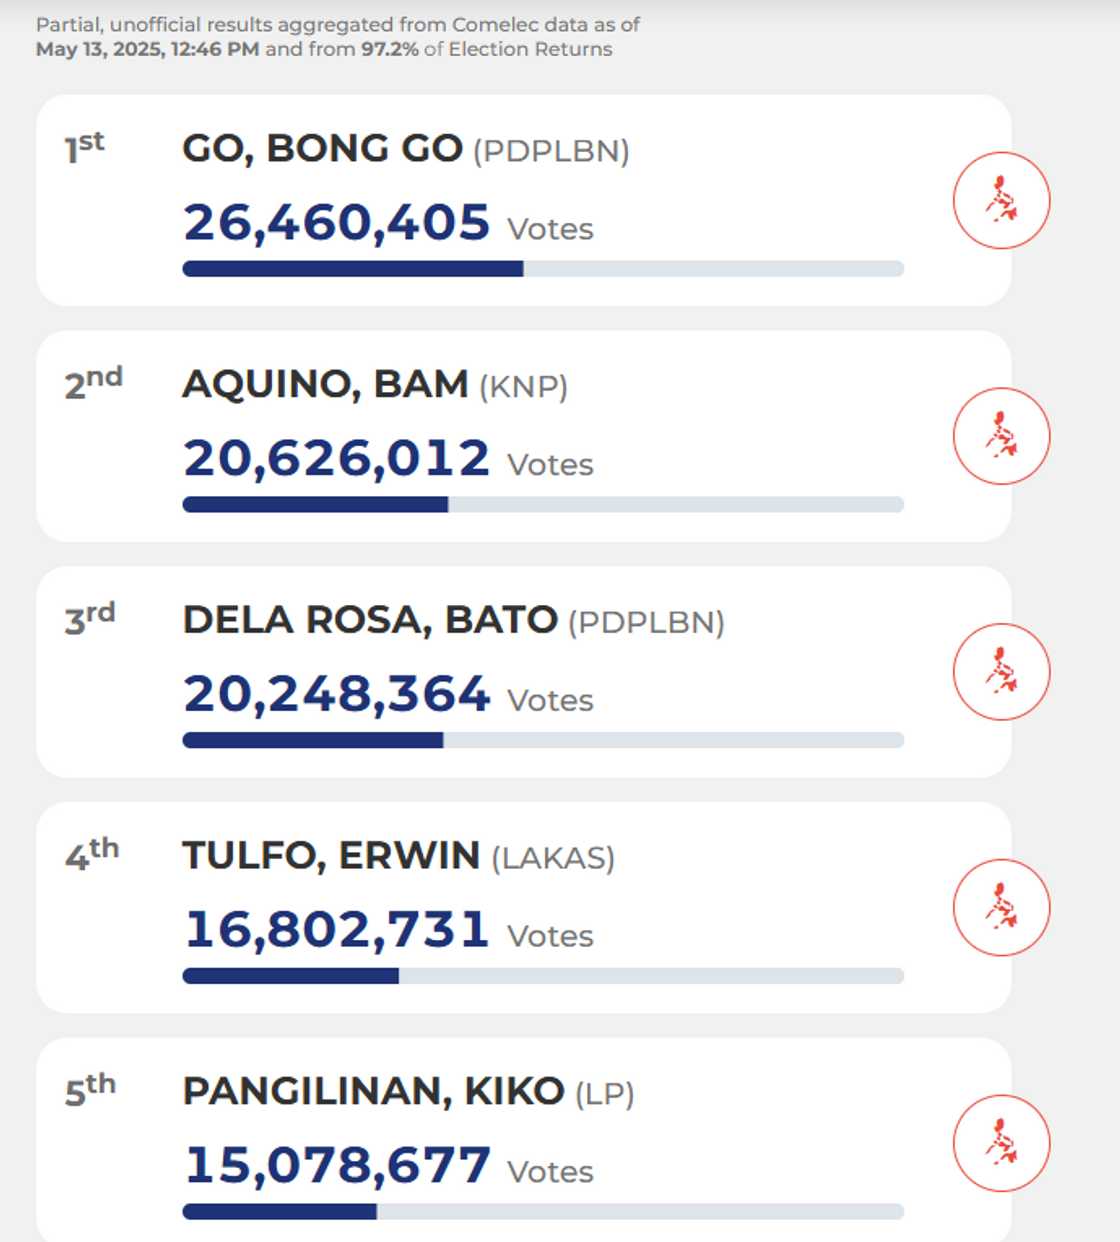Click Dela Rosa's vote progress bar
The width and height of the screenshot is (1120, 1242).
click(543, 740)
